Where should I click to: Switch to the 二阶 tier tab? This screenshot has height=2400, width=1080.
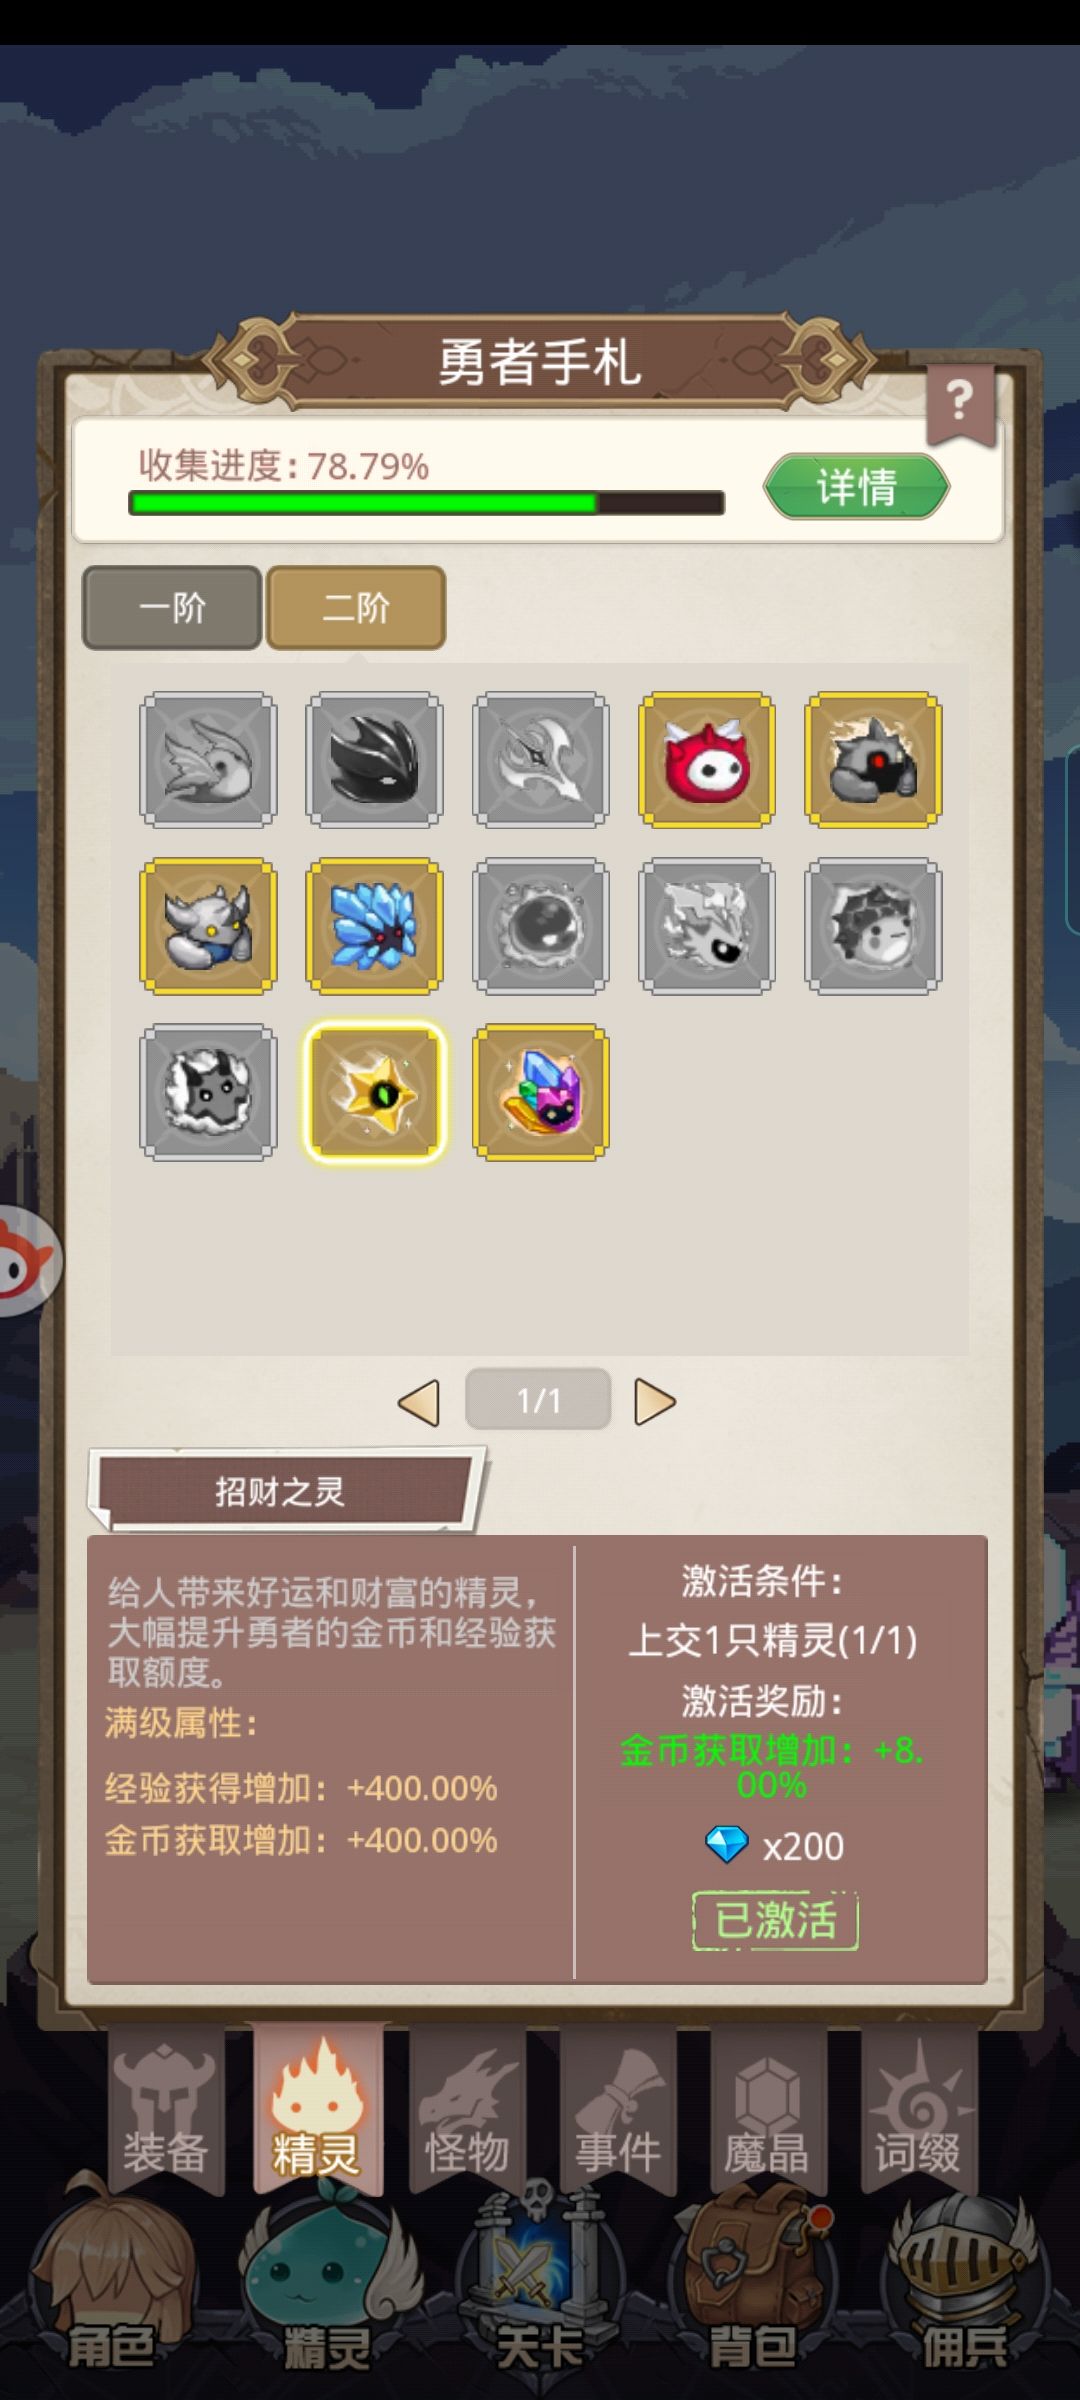pos(356,608)
